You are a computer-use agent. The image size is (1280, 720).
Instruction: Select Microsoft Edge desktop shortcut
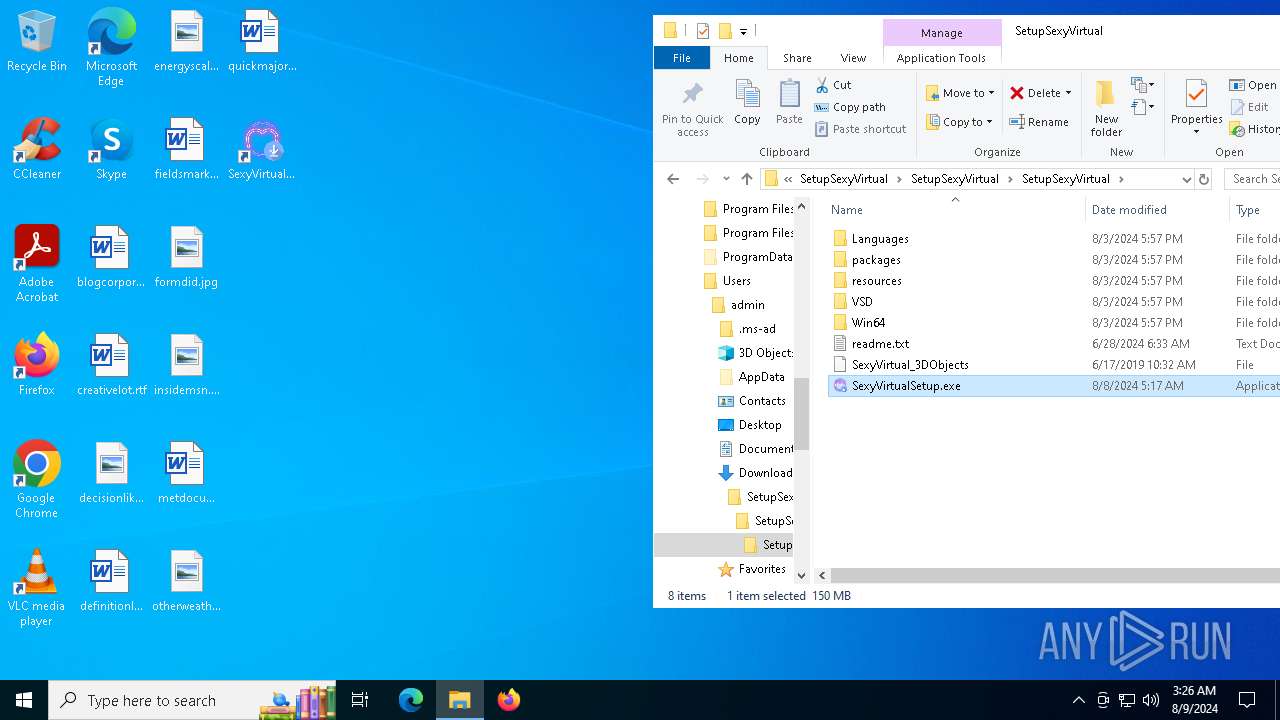point(111,48)
